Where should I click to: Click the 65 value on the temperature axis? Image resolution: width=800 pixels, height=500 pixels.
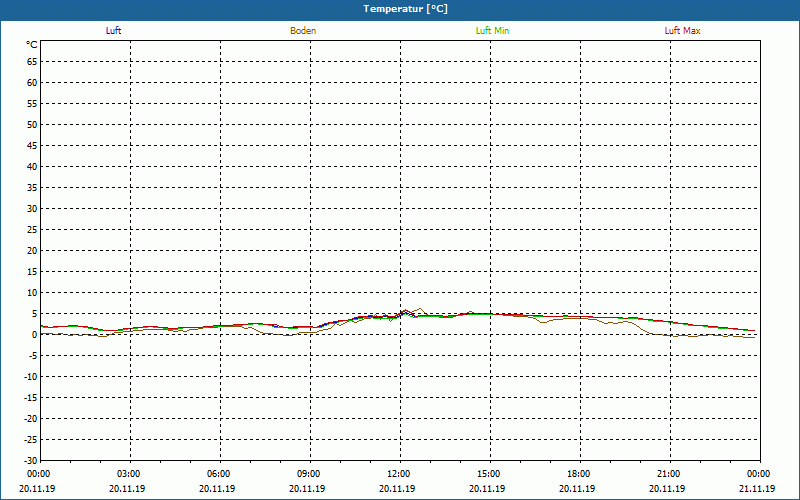pyautogui.click(x=32, y=62)
